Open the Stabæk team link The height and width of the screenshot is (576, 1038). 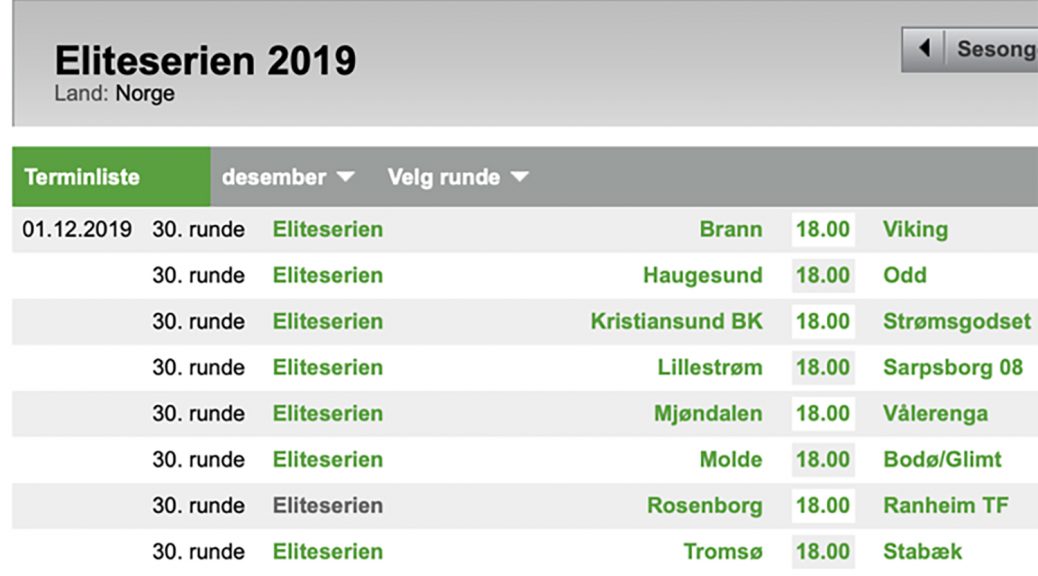(922, 551)
